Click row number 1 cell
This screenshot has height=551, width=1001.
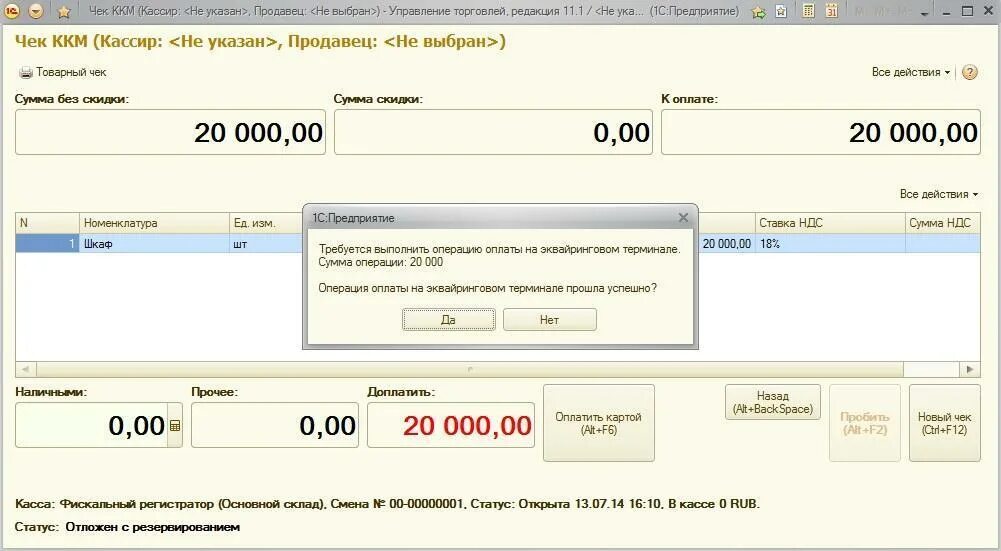(47, 243)
